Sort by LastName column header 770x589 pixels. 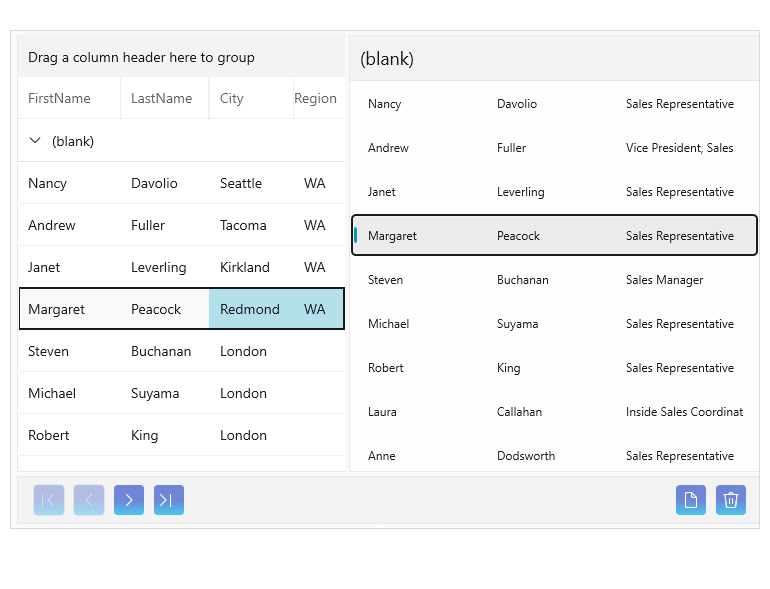click(165, 98)
